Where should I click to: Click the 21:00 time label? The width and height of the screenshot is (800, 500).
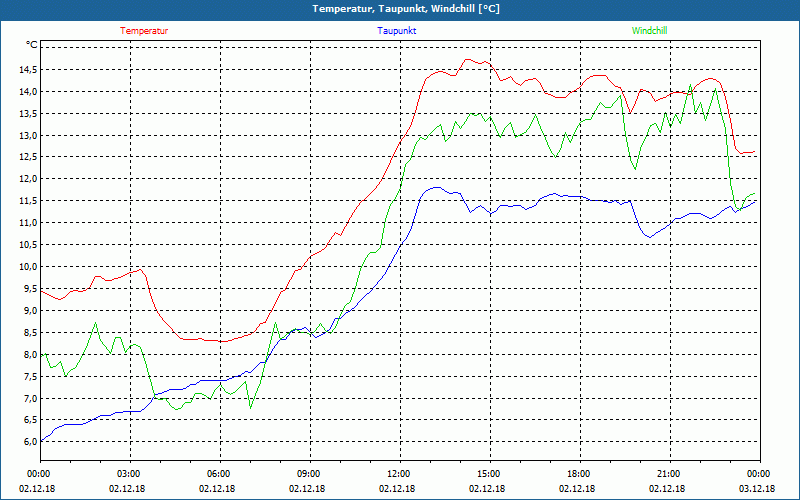point(670,474)
